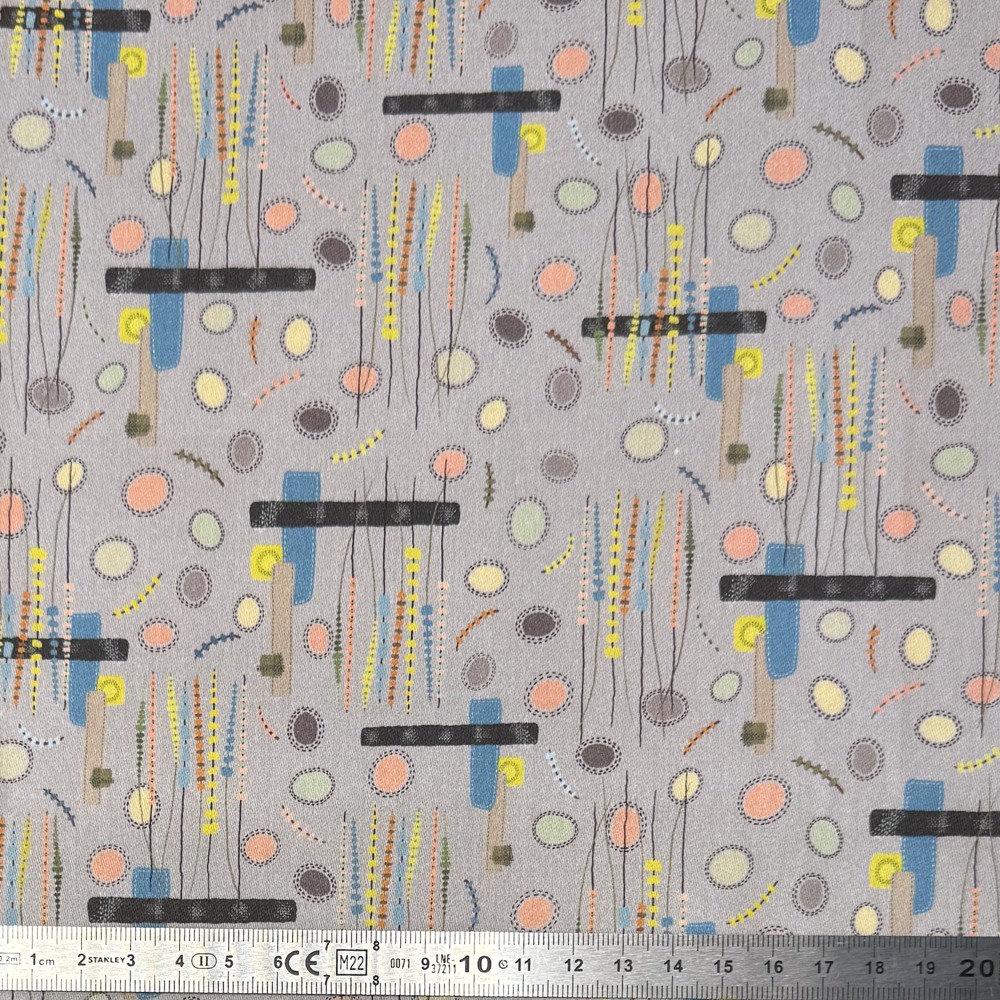Click the class II oval symbol
Viewport: 1000px width, 1000px height.
(204, 961)
